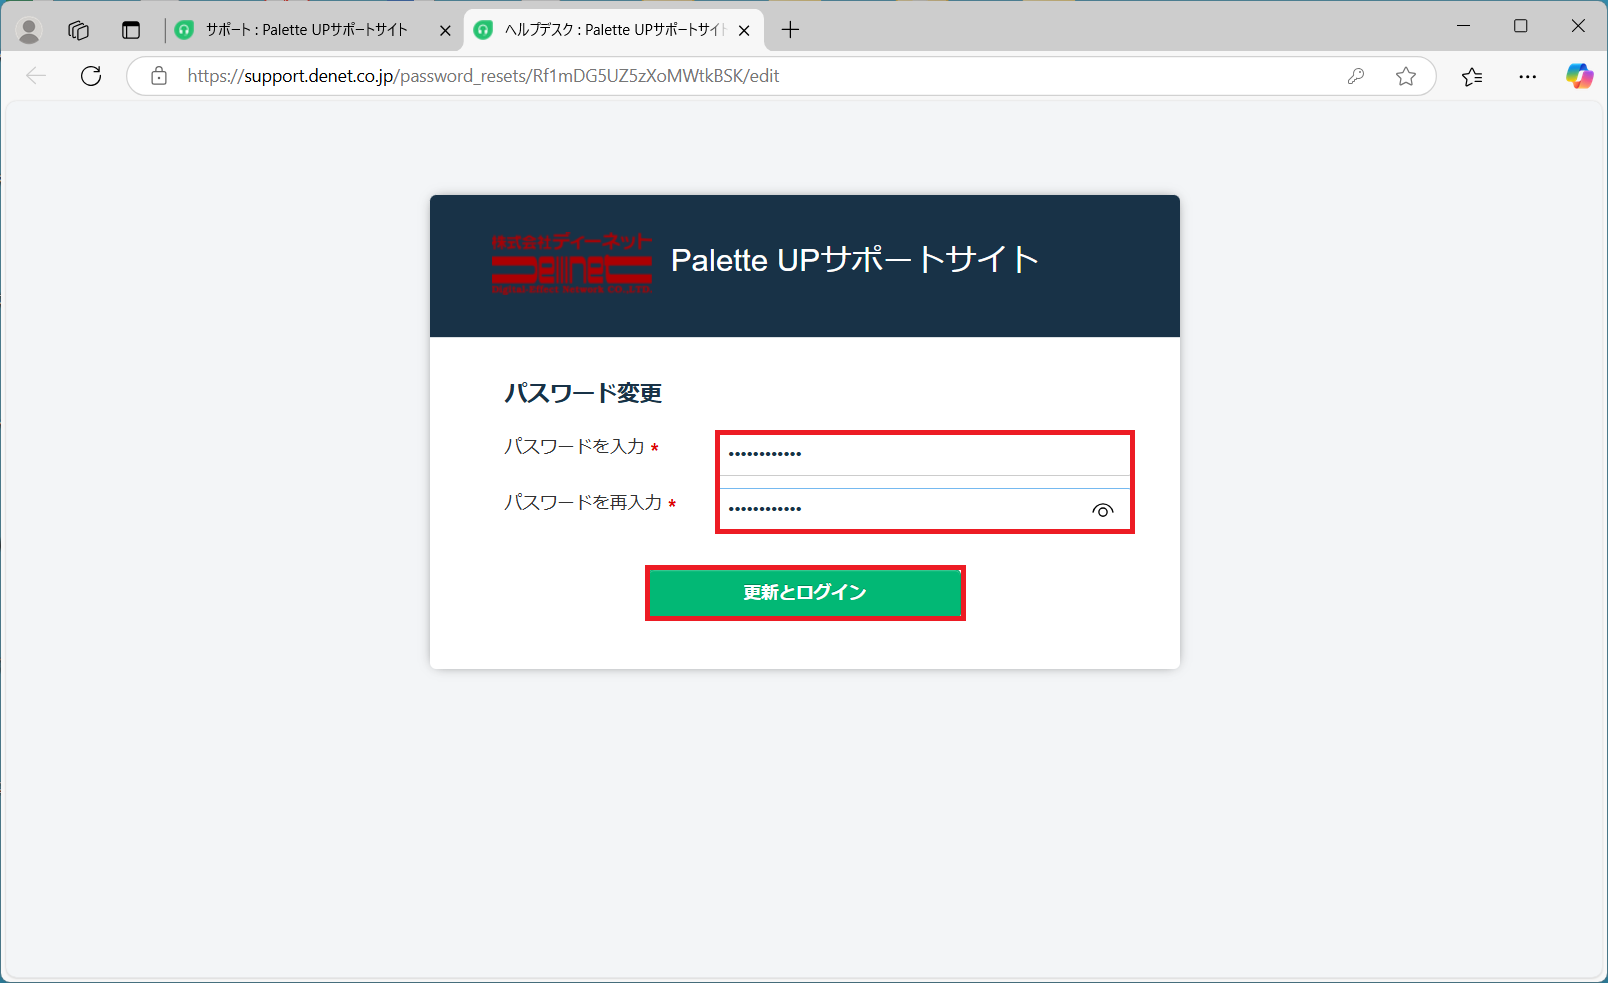Viewport: 1608px width, 983px height.
Task: Go back to the previous page
Action: tap(36, 76)
